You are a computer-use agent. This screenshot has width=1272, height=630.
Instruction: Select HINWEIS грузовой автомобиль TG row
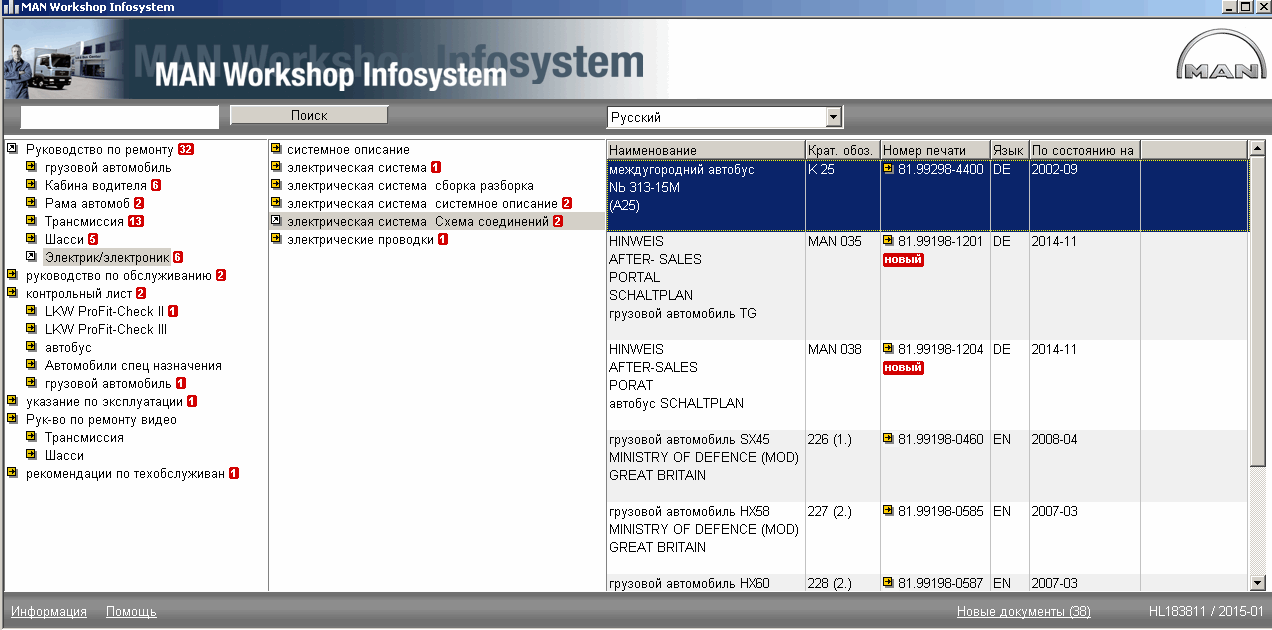point(927,286)
